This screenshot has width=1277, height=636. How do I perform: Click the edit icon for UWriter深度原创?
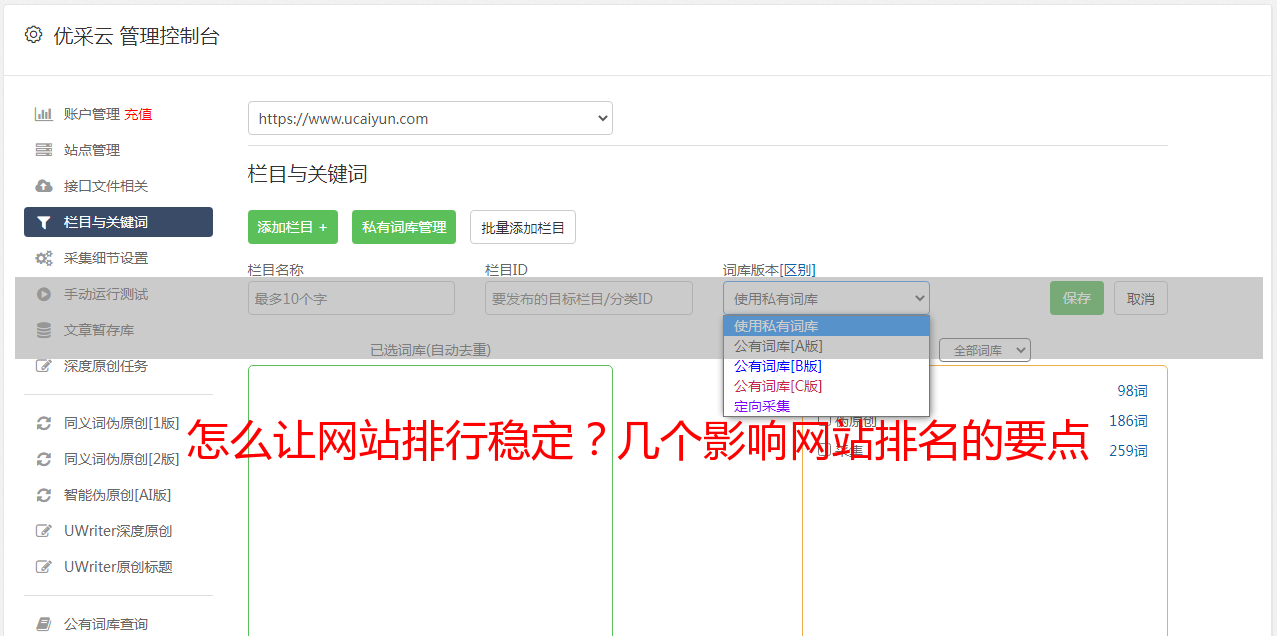[x=44, y=531]
